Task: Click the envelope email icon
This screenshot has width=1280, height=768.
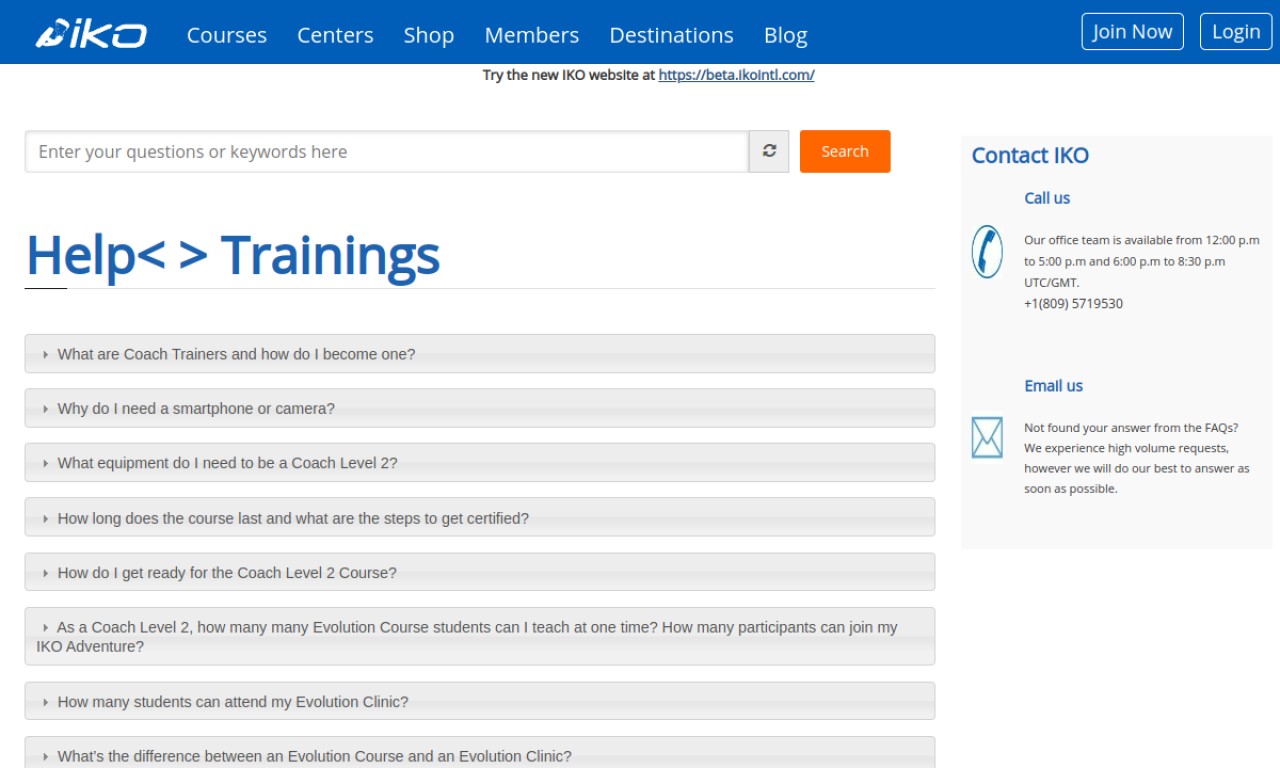Action: pos(987,438)
